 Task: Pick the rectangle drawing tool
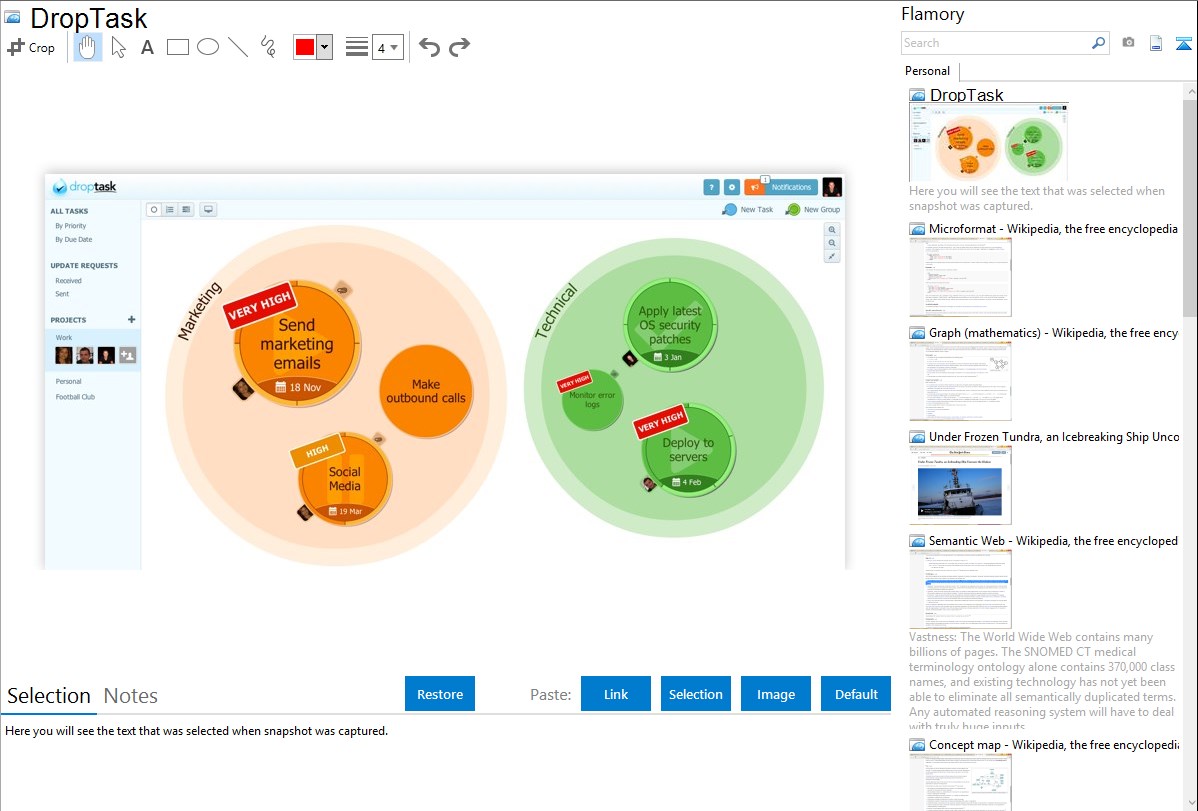pos(177,47)
